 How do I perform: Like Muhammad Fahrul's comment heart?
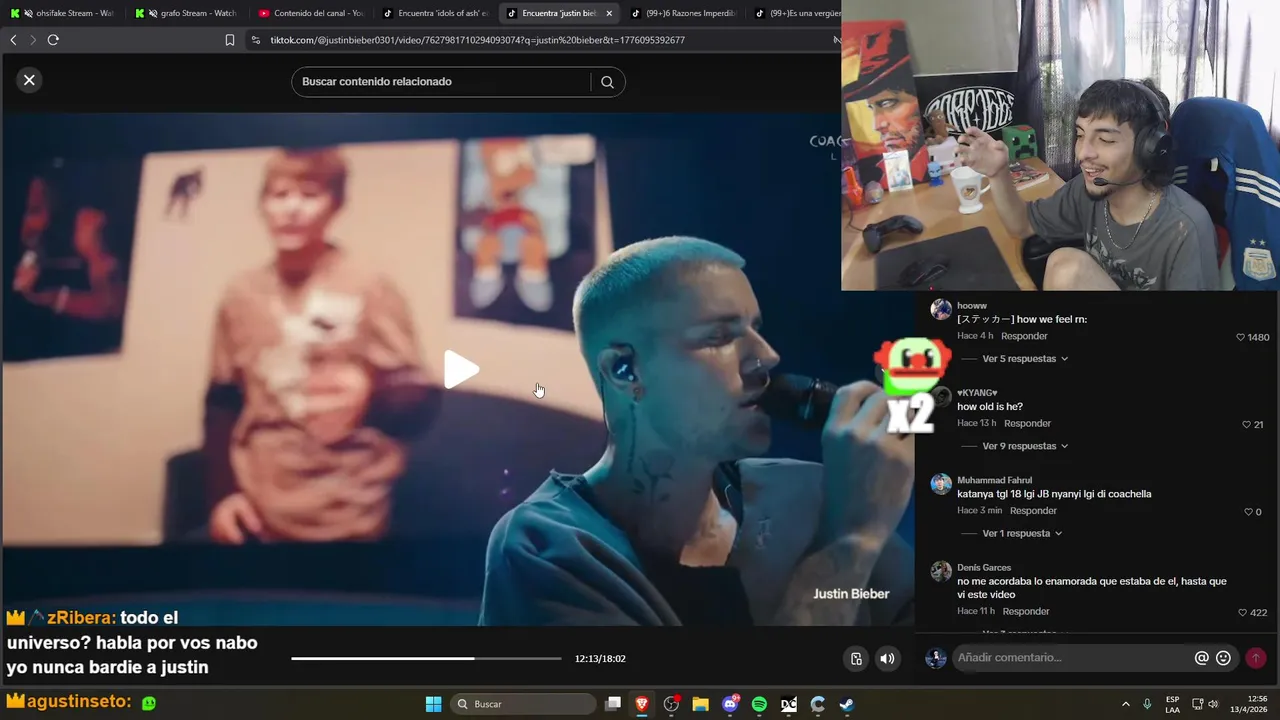coord(1247,512)
